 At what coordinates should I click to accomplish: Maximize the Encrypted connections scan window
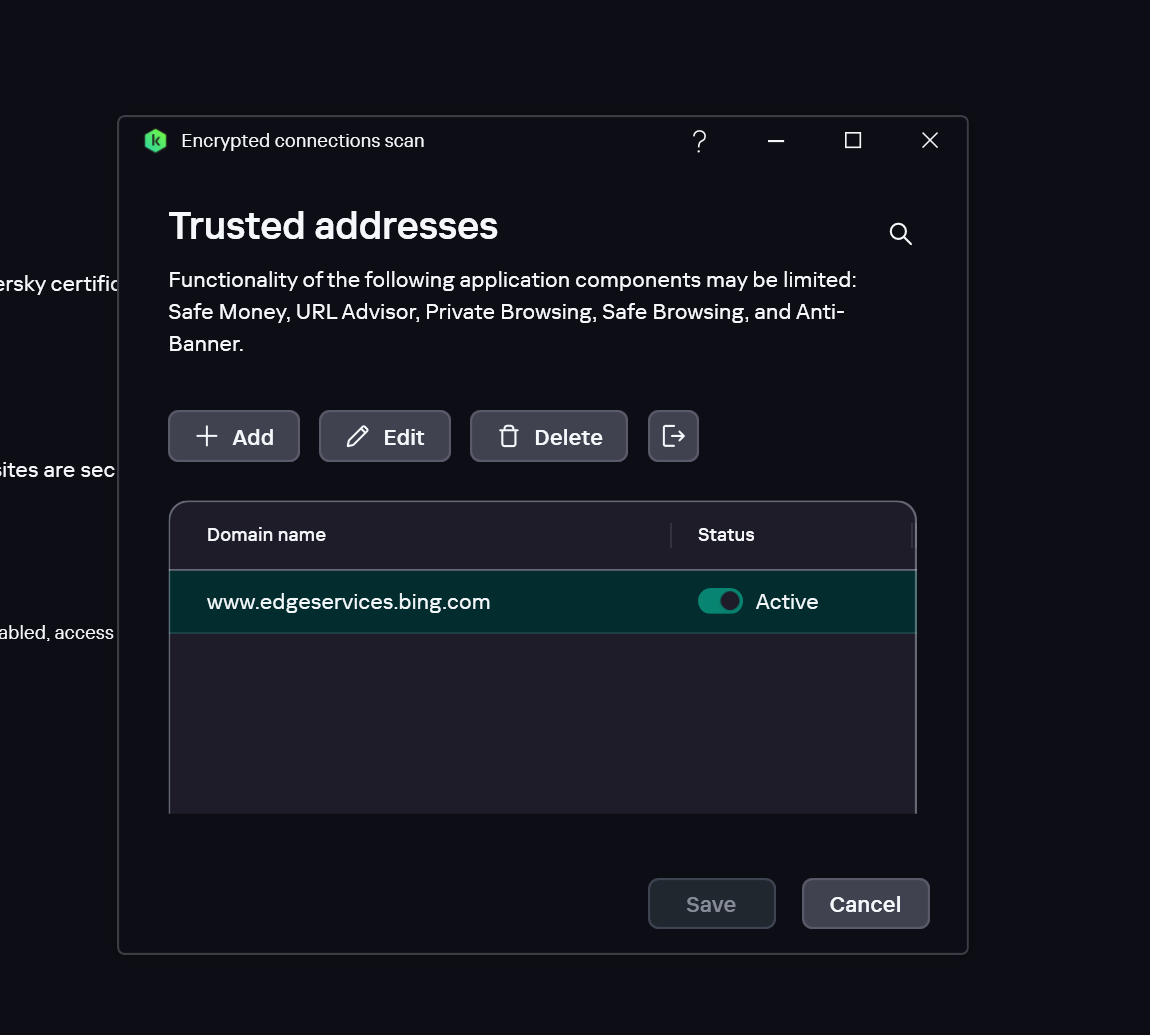[853, 141]
